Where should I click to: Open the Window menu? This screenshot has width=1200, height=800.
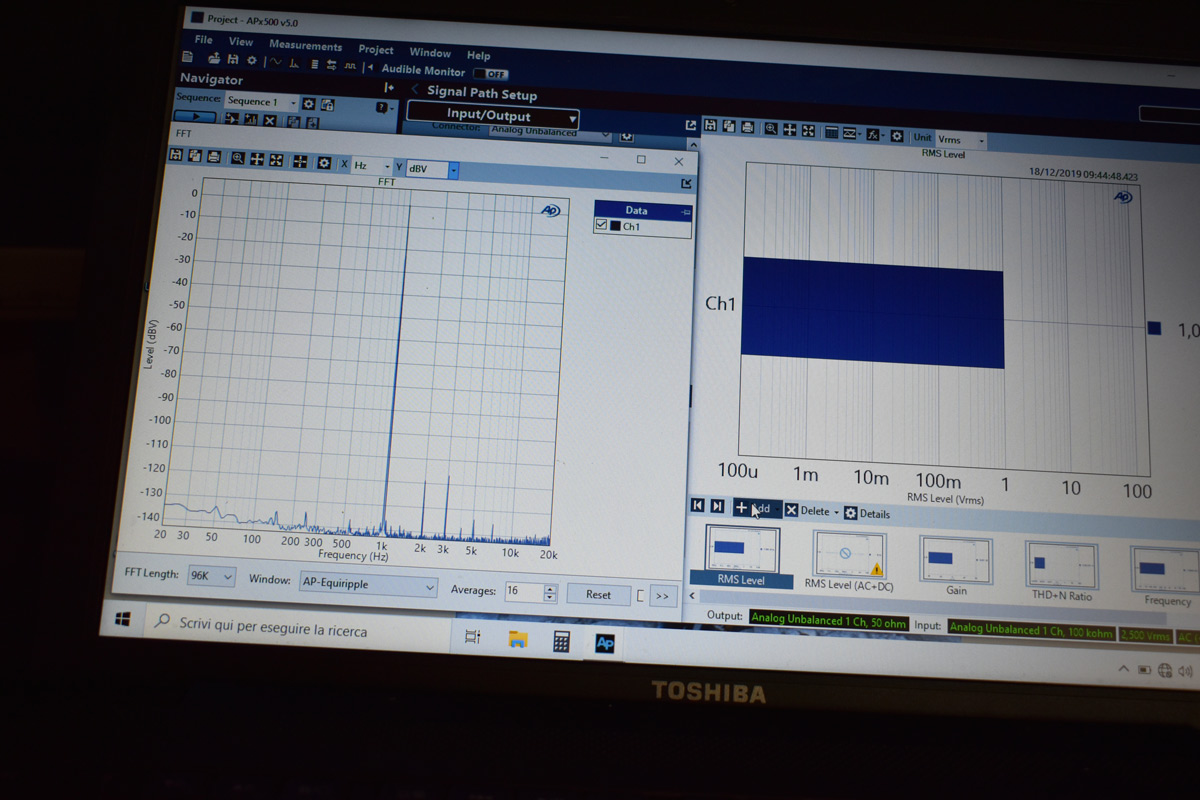coord(430,52)
